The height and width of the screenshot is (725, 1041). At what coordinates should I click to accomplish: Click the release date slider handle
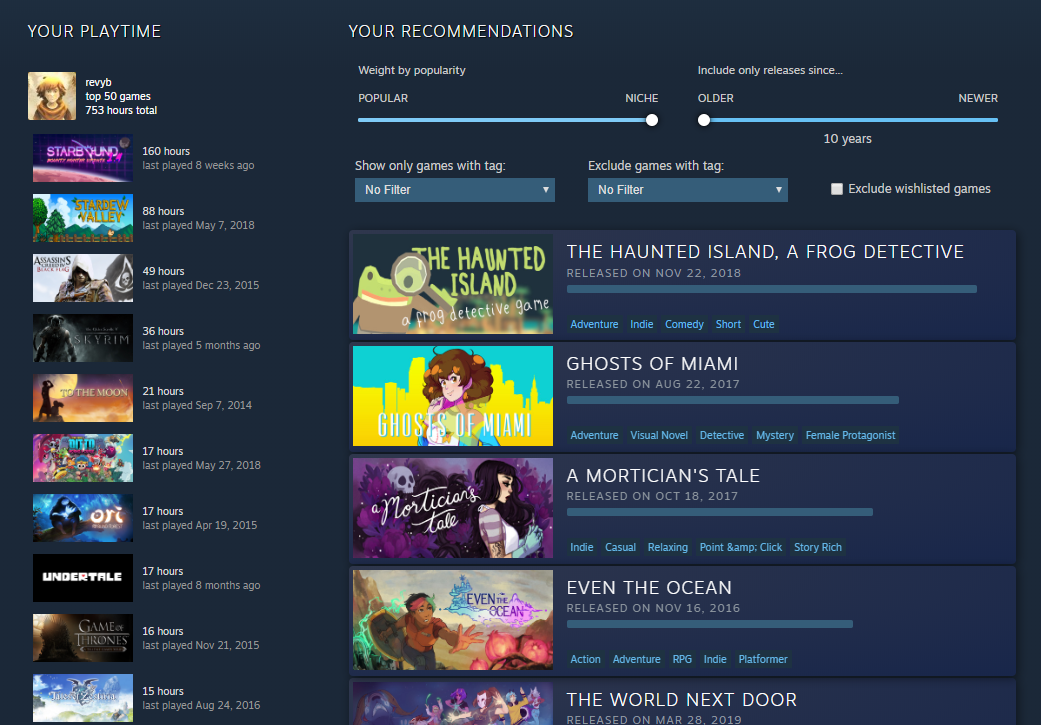click(x=704, y=120)
